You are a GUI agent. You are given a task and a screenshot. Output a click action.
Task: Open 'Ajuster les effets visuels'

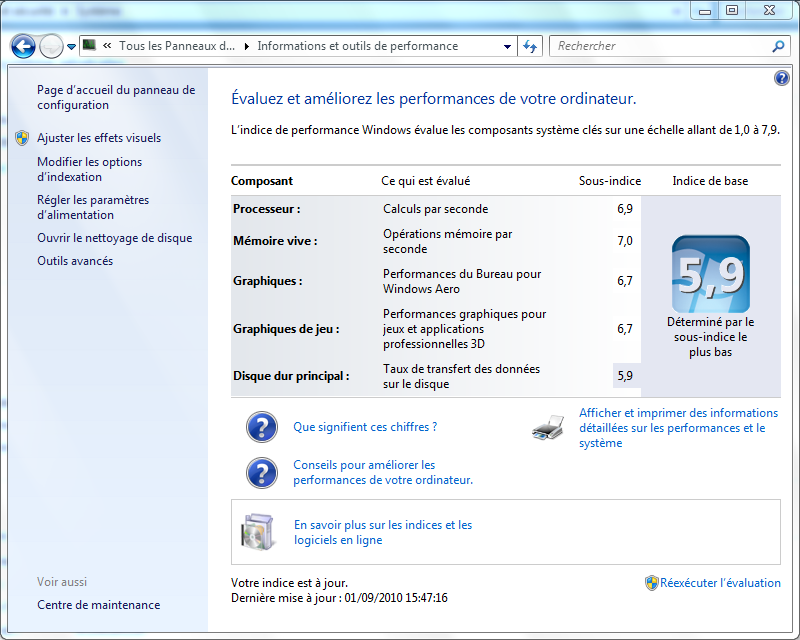point(99,138)
